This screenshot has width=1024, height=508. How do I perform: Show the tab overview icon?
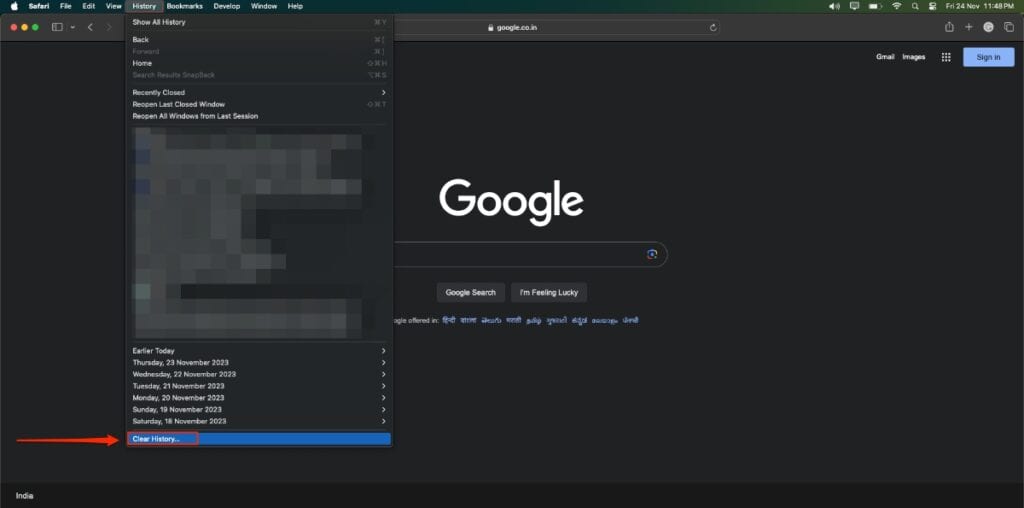1009,27
